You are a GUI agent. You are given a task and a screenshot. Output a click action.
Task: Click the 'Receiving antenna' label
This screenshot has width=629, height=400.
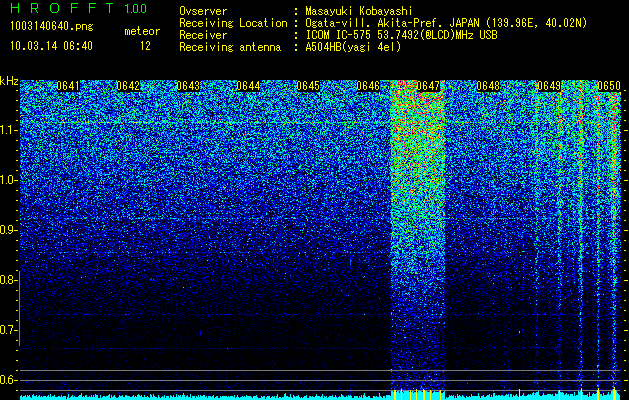click(x=230, y=47)
